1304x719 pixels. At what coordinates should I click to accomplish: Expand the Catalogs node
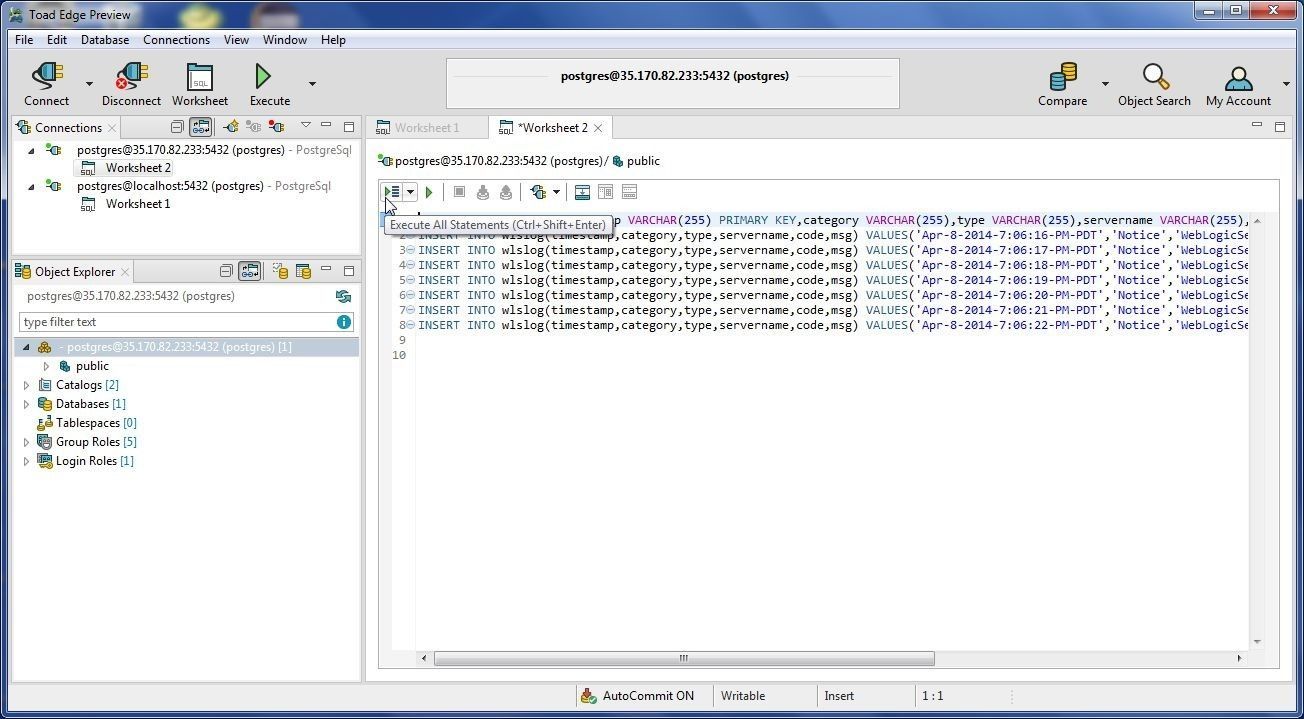[27, 385]
